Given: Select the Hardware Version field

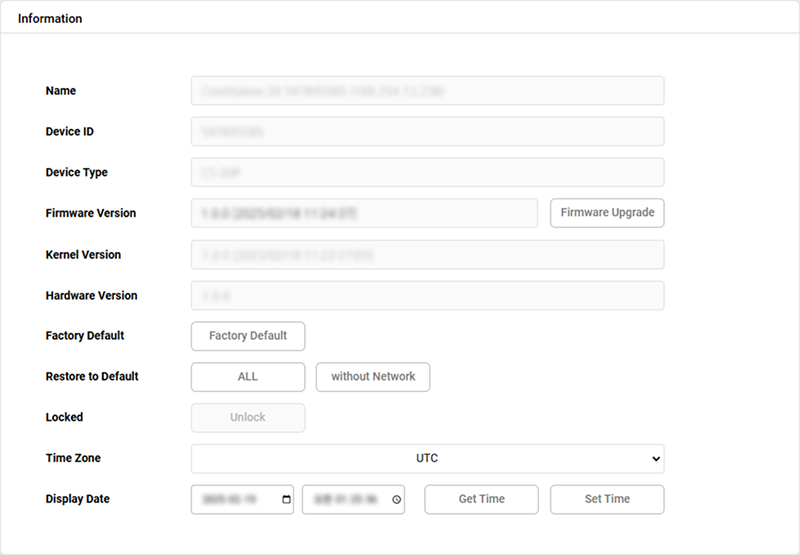Looking at the screenshot, I should (x=427, y=296).
